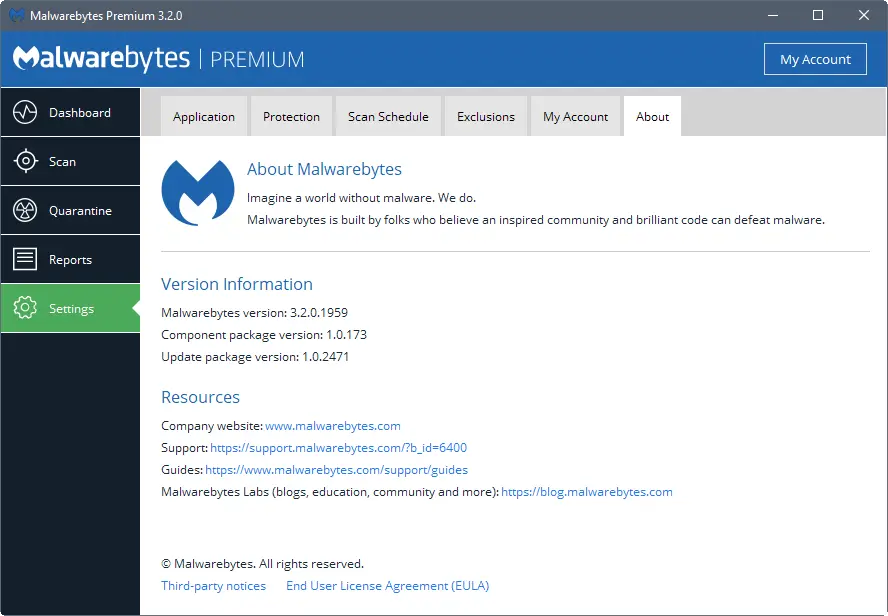888x616 pixels.
Task: Switch to the Protection tab
Action: [x=291, y=117]
